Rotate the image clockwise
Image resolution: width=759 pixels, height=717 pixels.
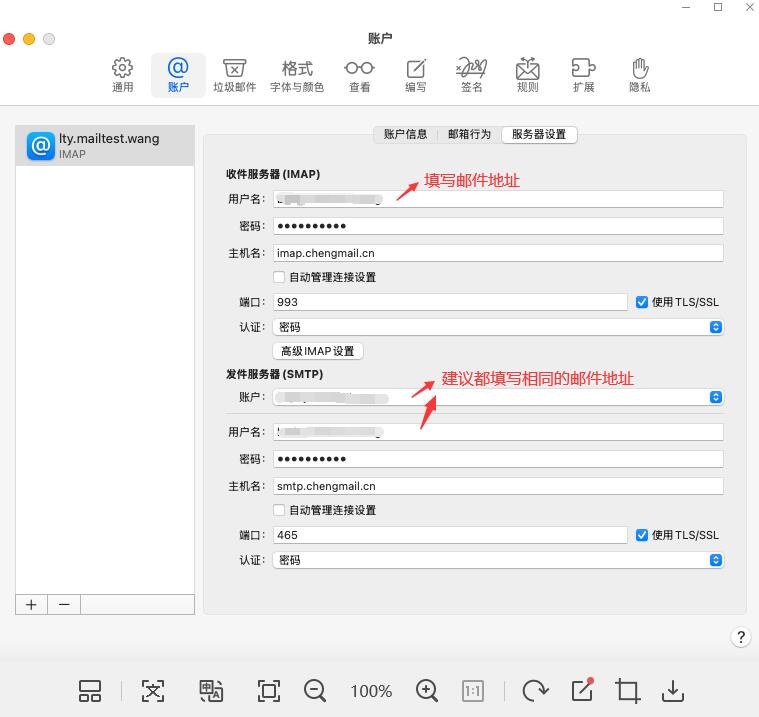pos(535,691)
